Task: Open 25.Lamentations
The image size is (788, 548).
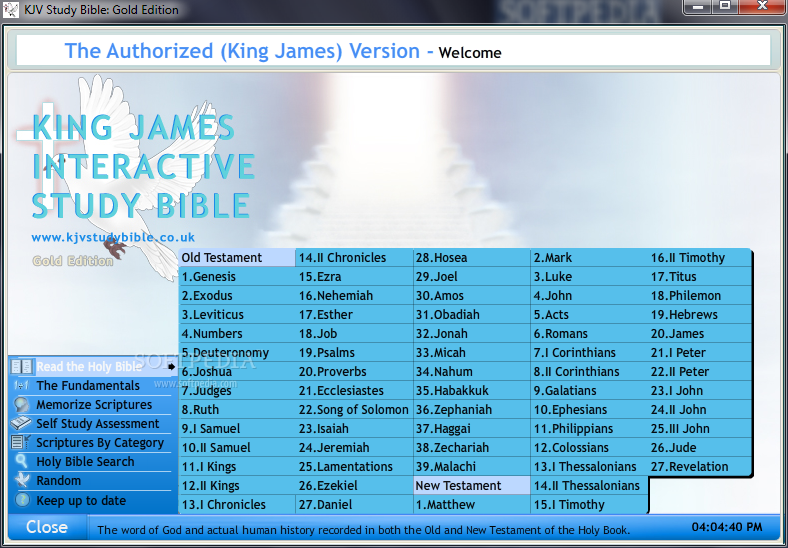Action: coord(354,467)
